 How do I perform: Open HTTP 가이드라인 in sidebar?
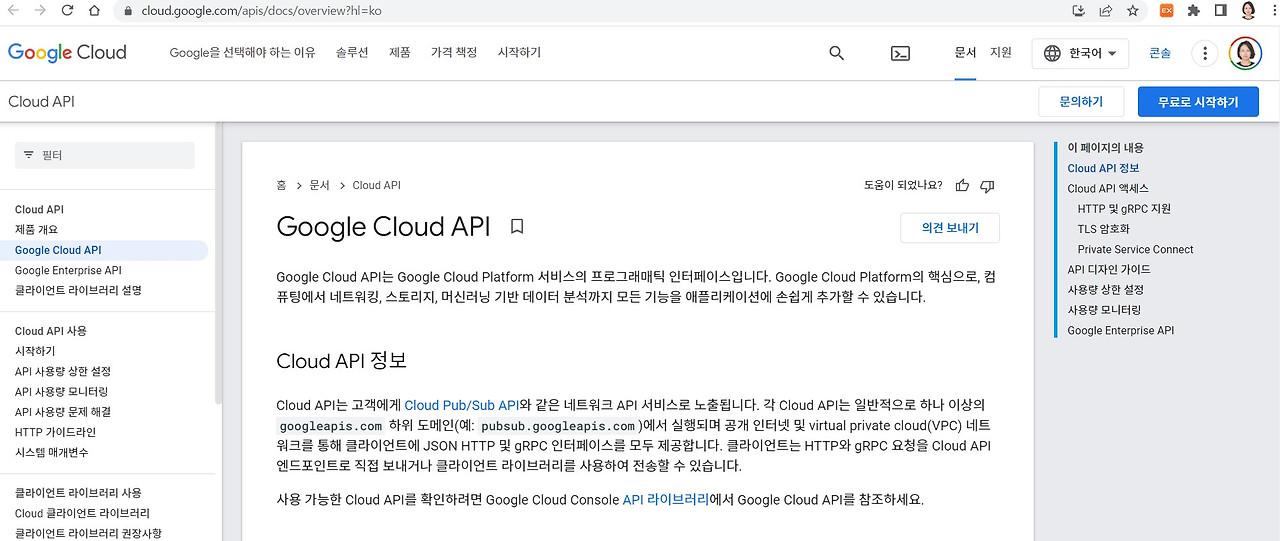tap(55, 432)
